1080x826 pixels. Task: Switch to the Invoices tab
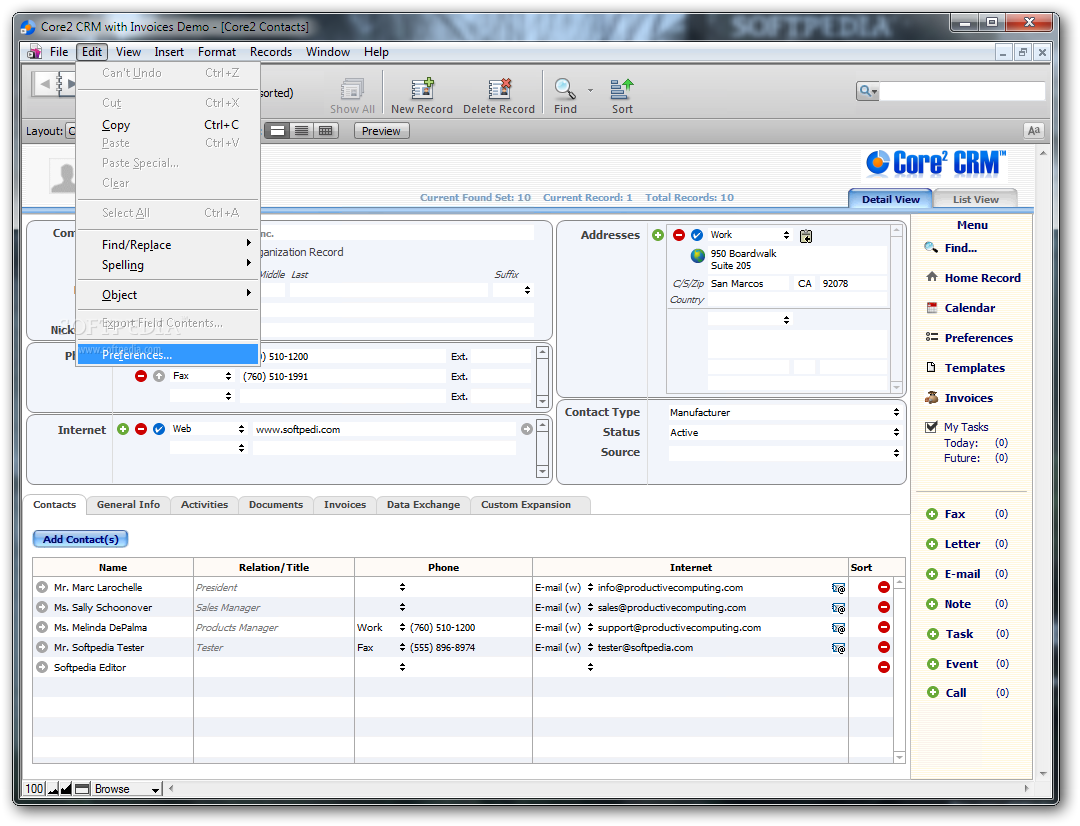tap(345, 505)
